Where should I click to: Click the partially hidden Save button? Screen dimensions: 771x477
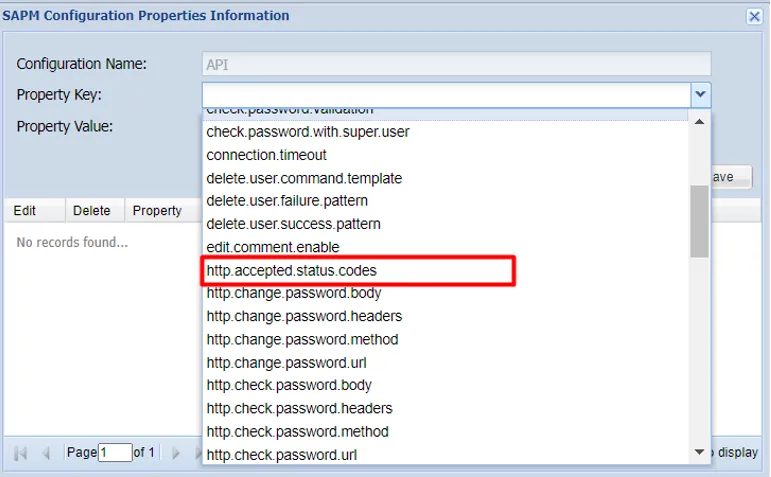(732, 177)
